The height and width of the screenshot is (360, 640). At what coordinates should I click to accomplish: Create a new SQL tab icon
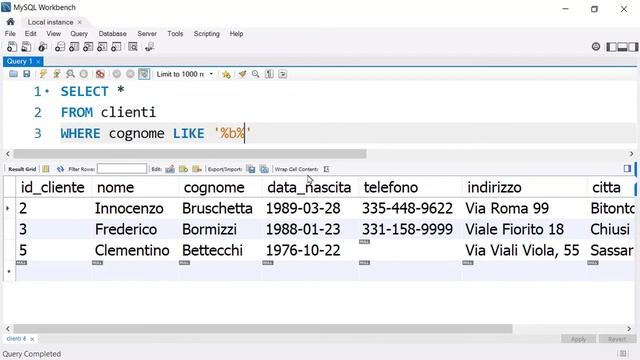[x=12, y=47]
